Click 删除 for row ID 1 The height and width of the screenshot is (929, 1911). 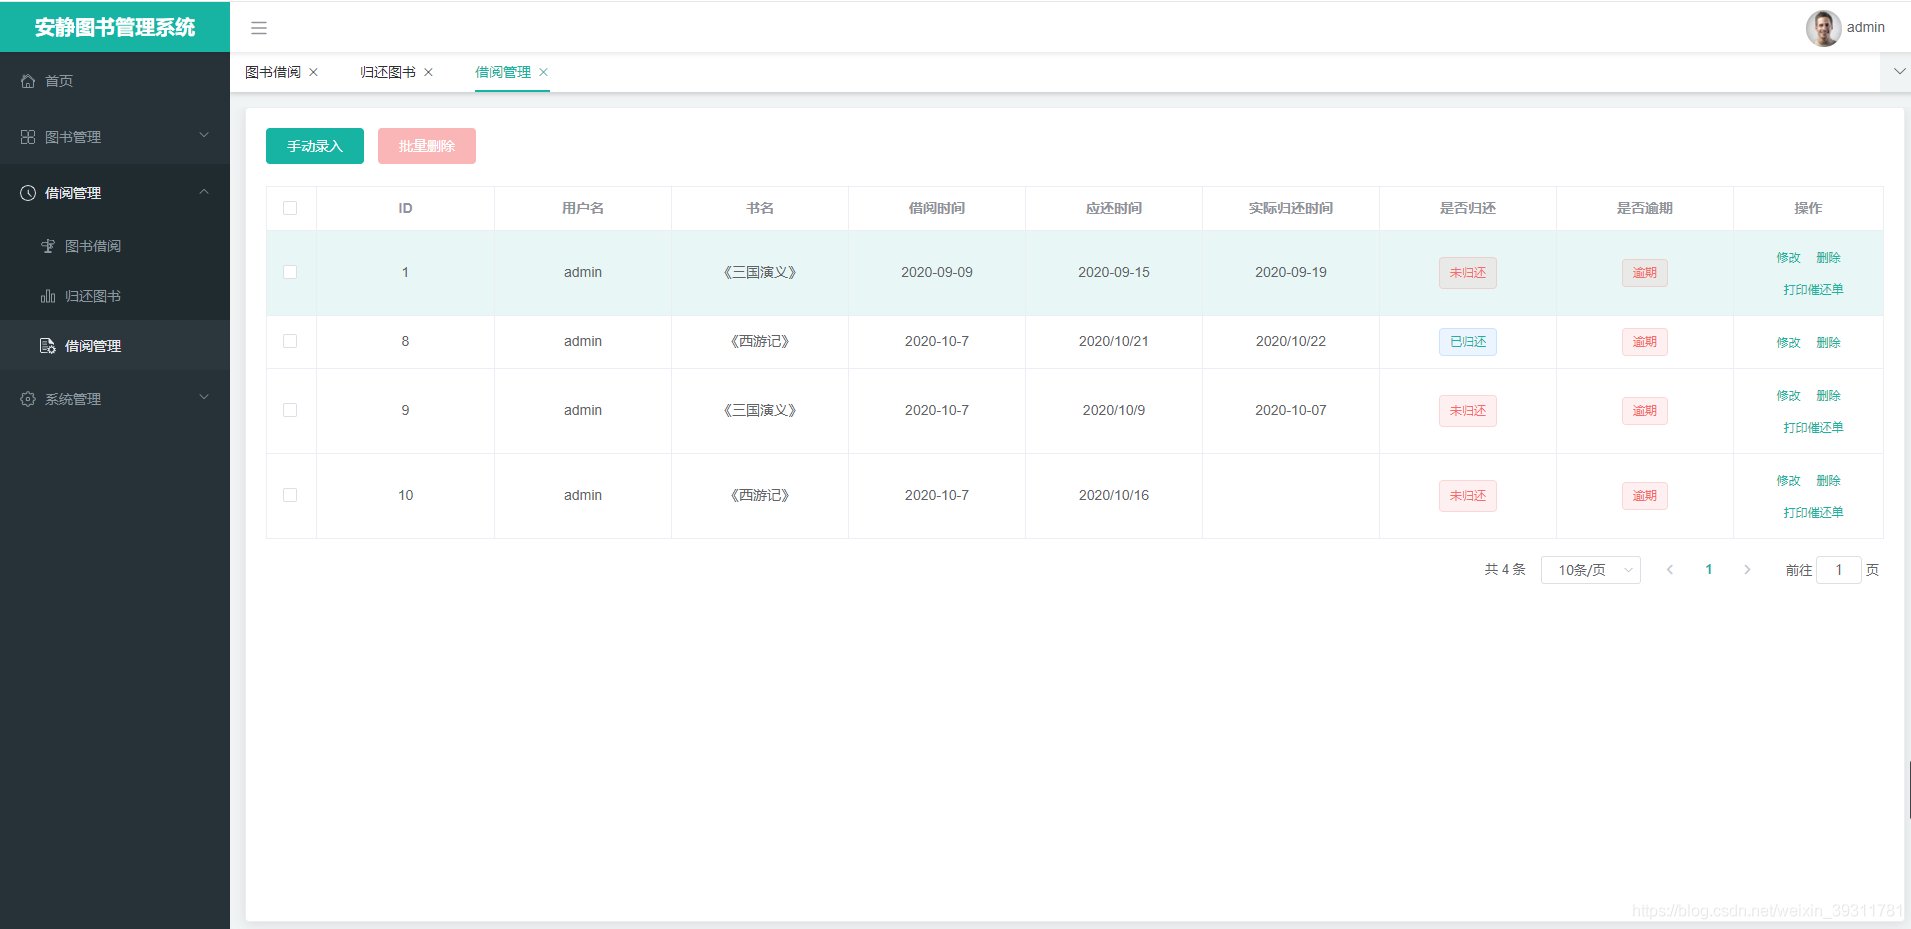coord(1829,258)
